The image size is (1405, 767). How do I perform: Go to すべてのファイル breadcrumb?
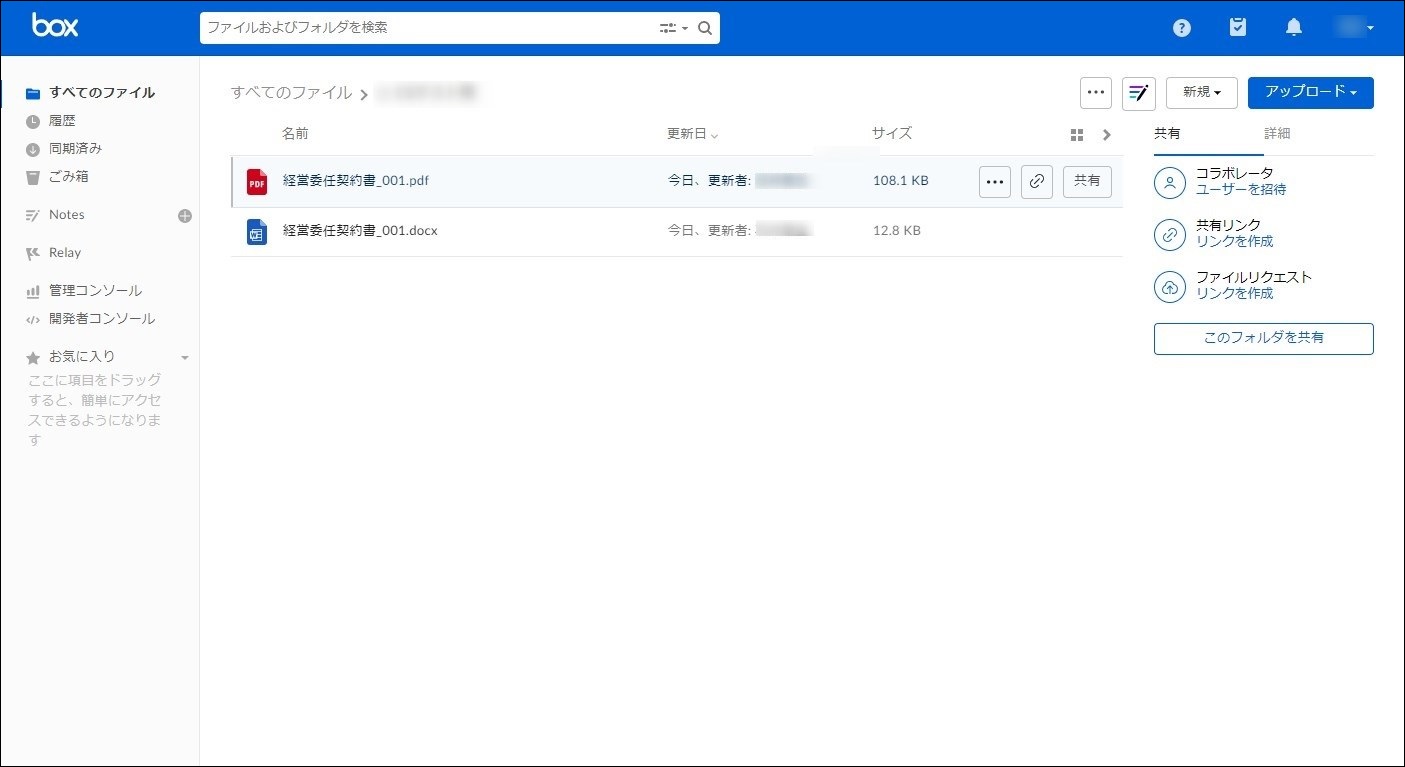(291, 93)
